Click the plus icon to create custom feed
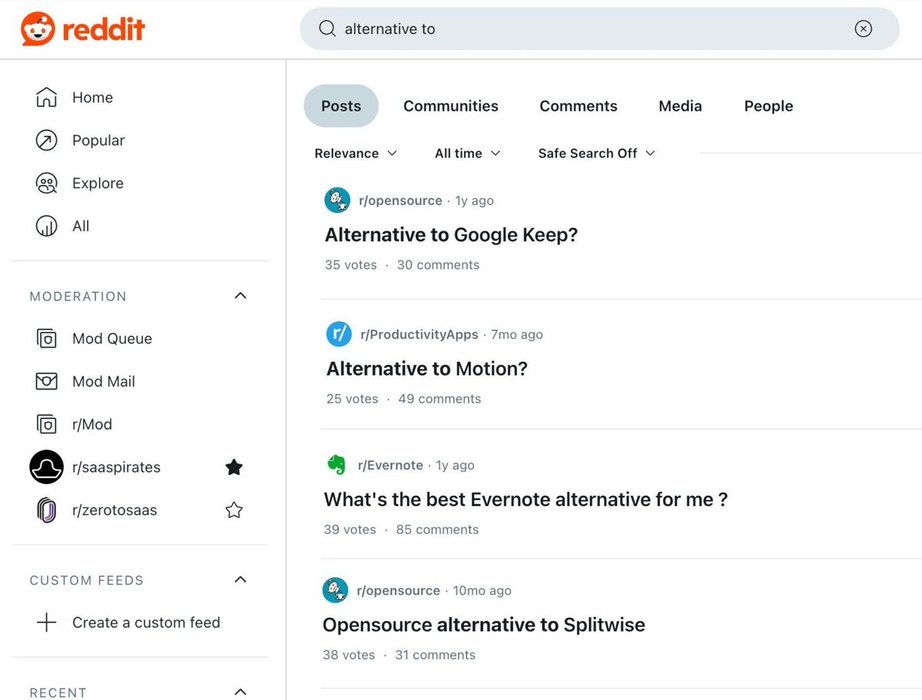 point(47,622)
